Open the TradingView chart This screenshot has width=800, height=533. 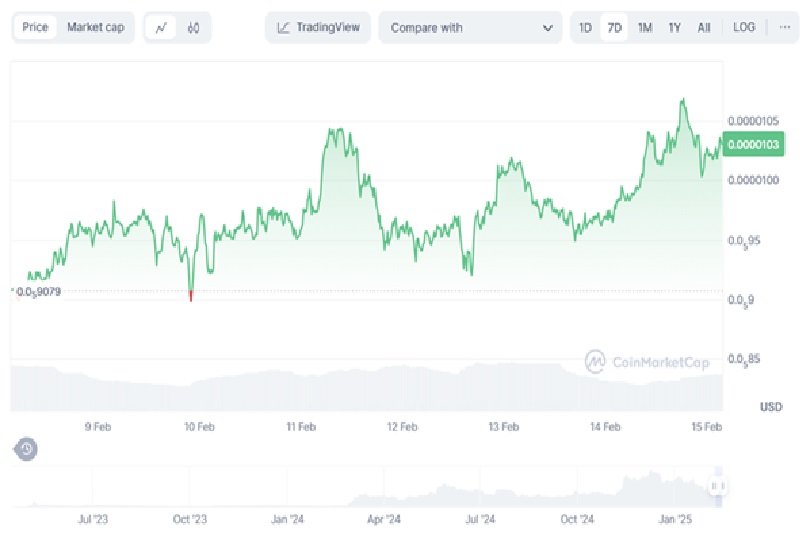click(318, 28)
